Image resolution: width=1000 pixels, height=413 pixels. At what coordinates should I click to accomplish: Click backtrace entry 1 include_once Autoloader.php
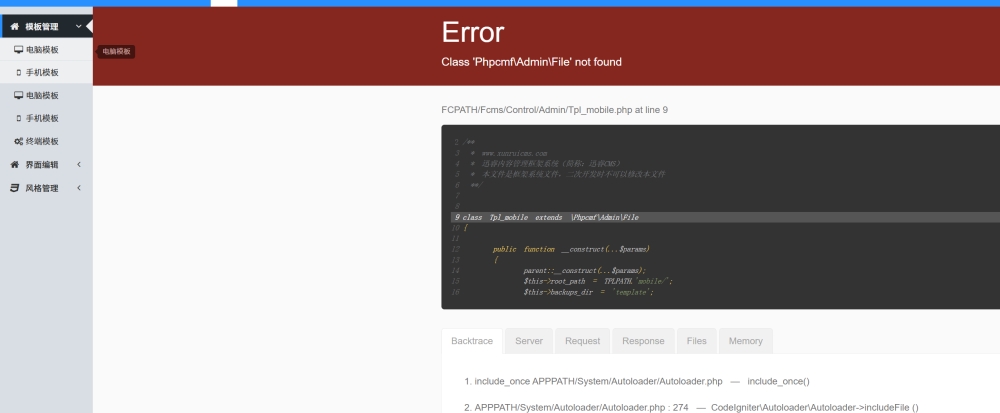pos(636,381)
